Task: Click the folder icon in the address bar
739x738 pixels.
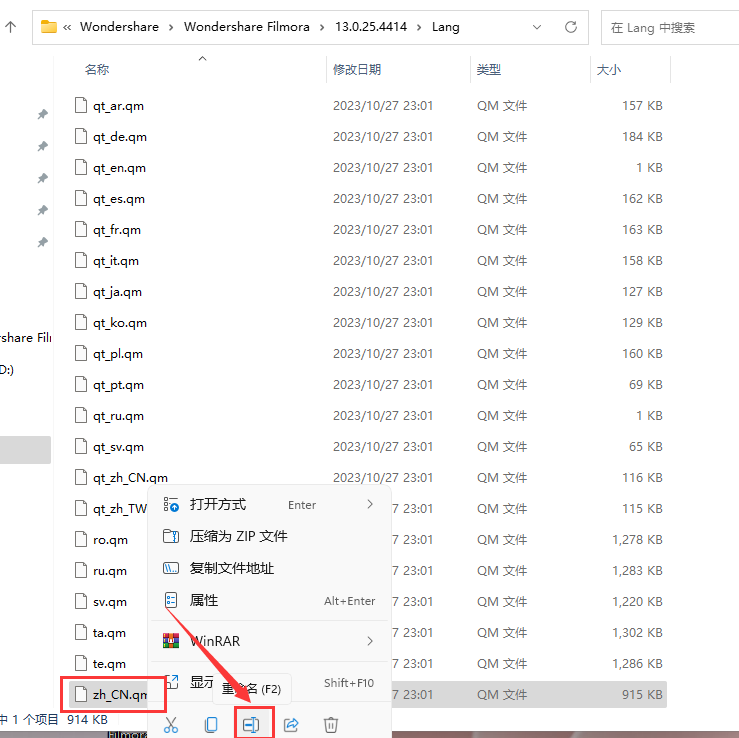Action: [x=49, y=26]
